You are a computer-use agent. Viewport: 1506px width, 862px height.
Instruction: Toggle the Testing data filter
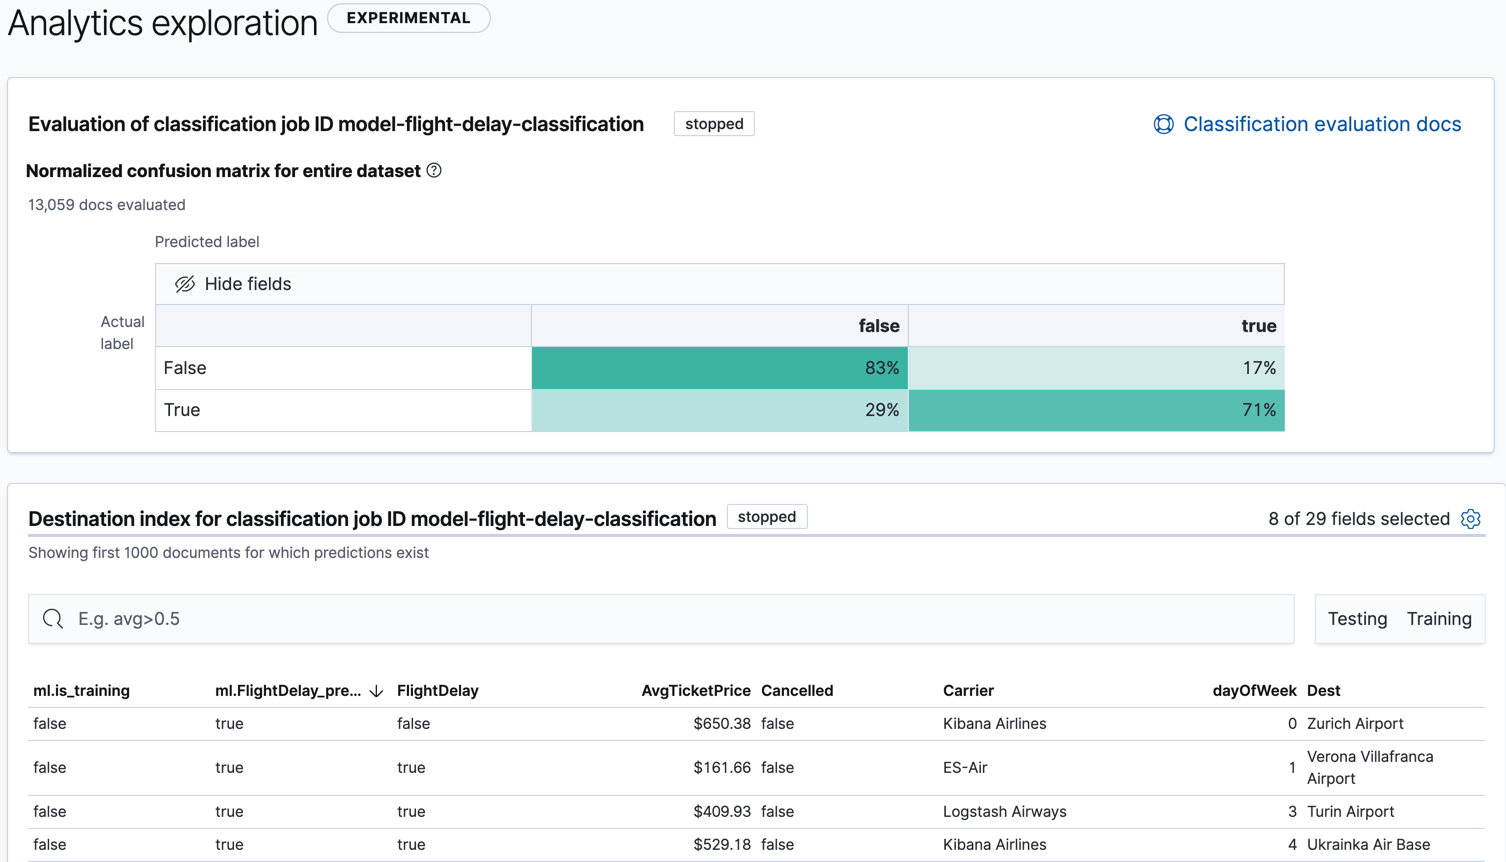(x=1356, y=618)
